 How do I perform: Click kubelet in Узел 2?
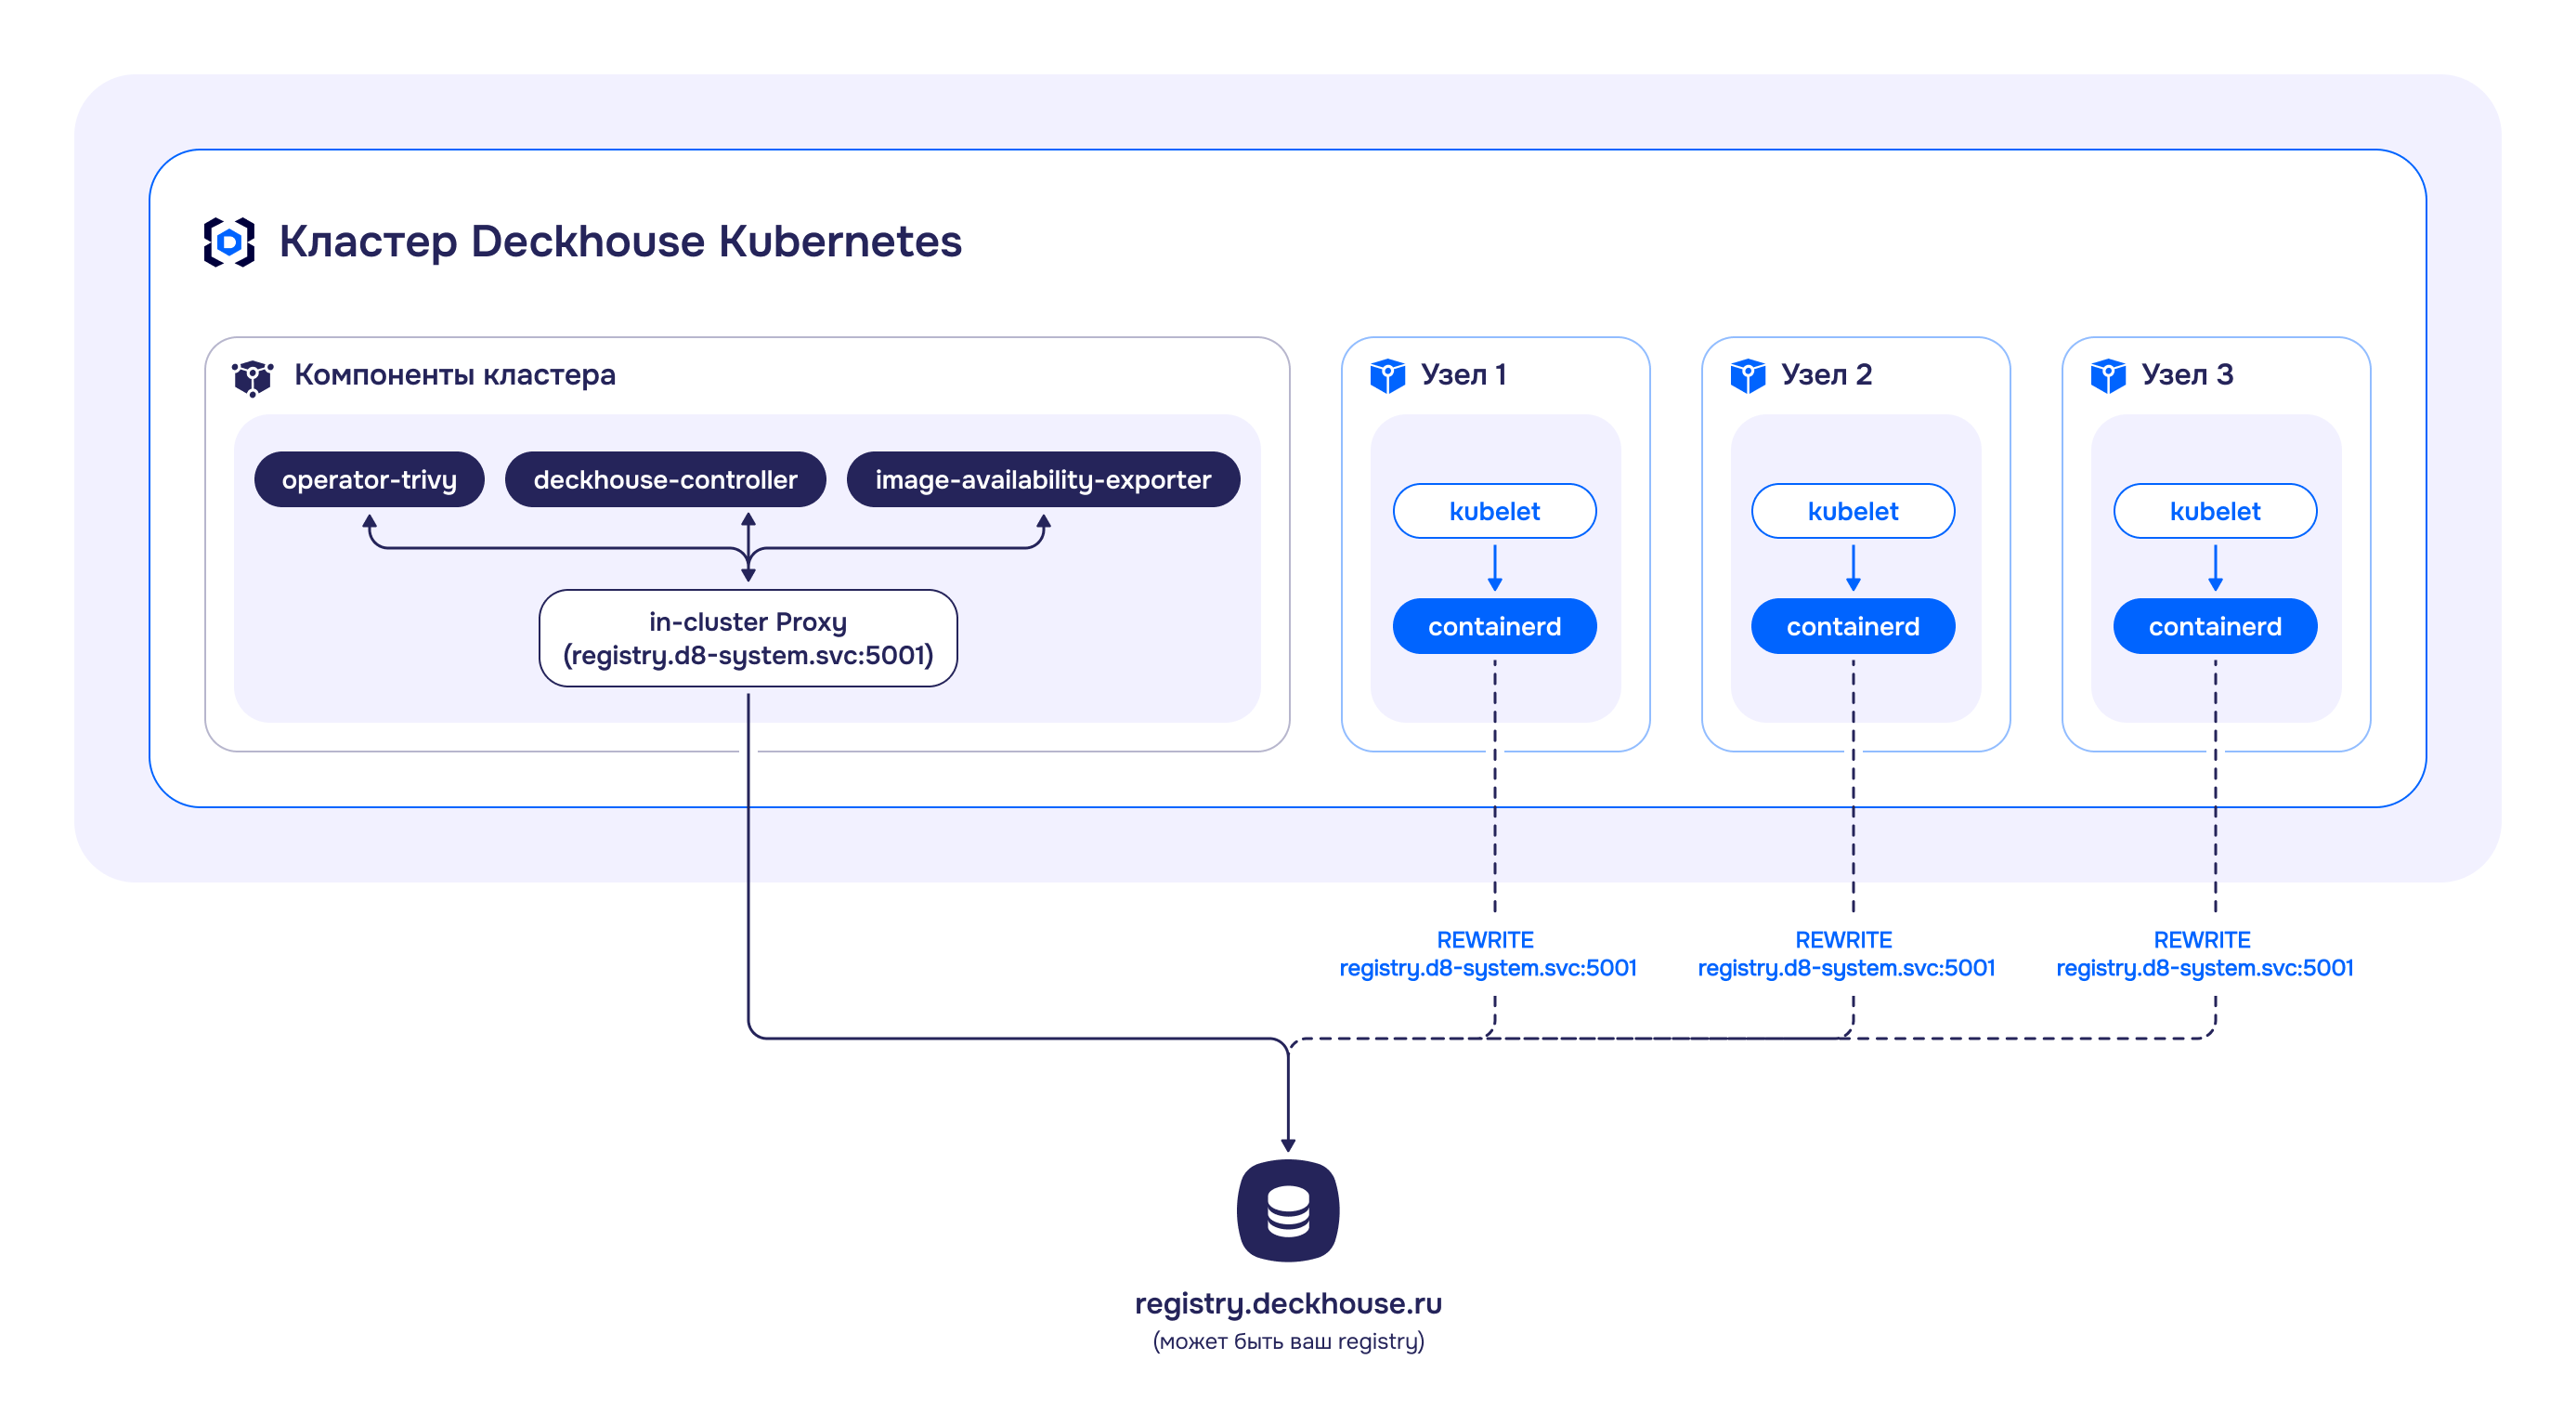coord(1852,511)
